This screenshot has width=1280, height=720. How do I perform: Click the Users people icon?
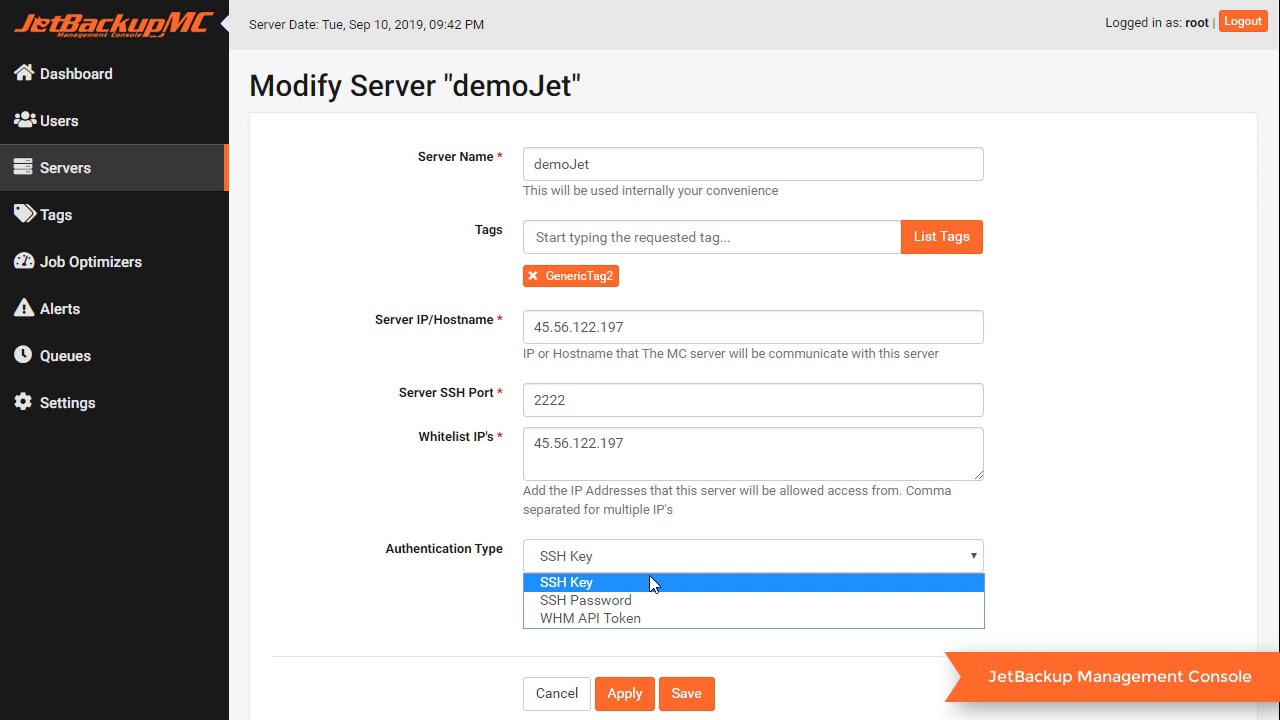[24, 120]
